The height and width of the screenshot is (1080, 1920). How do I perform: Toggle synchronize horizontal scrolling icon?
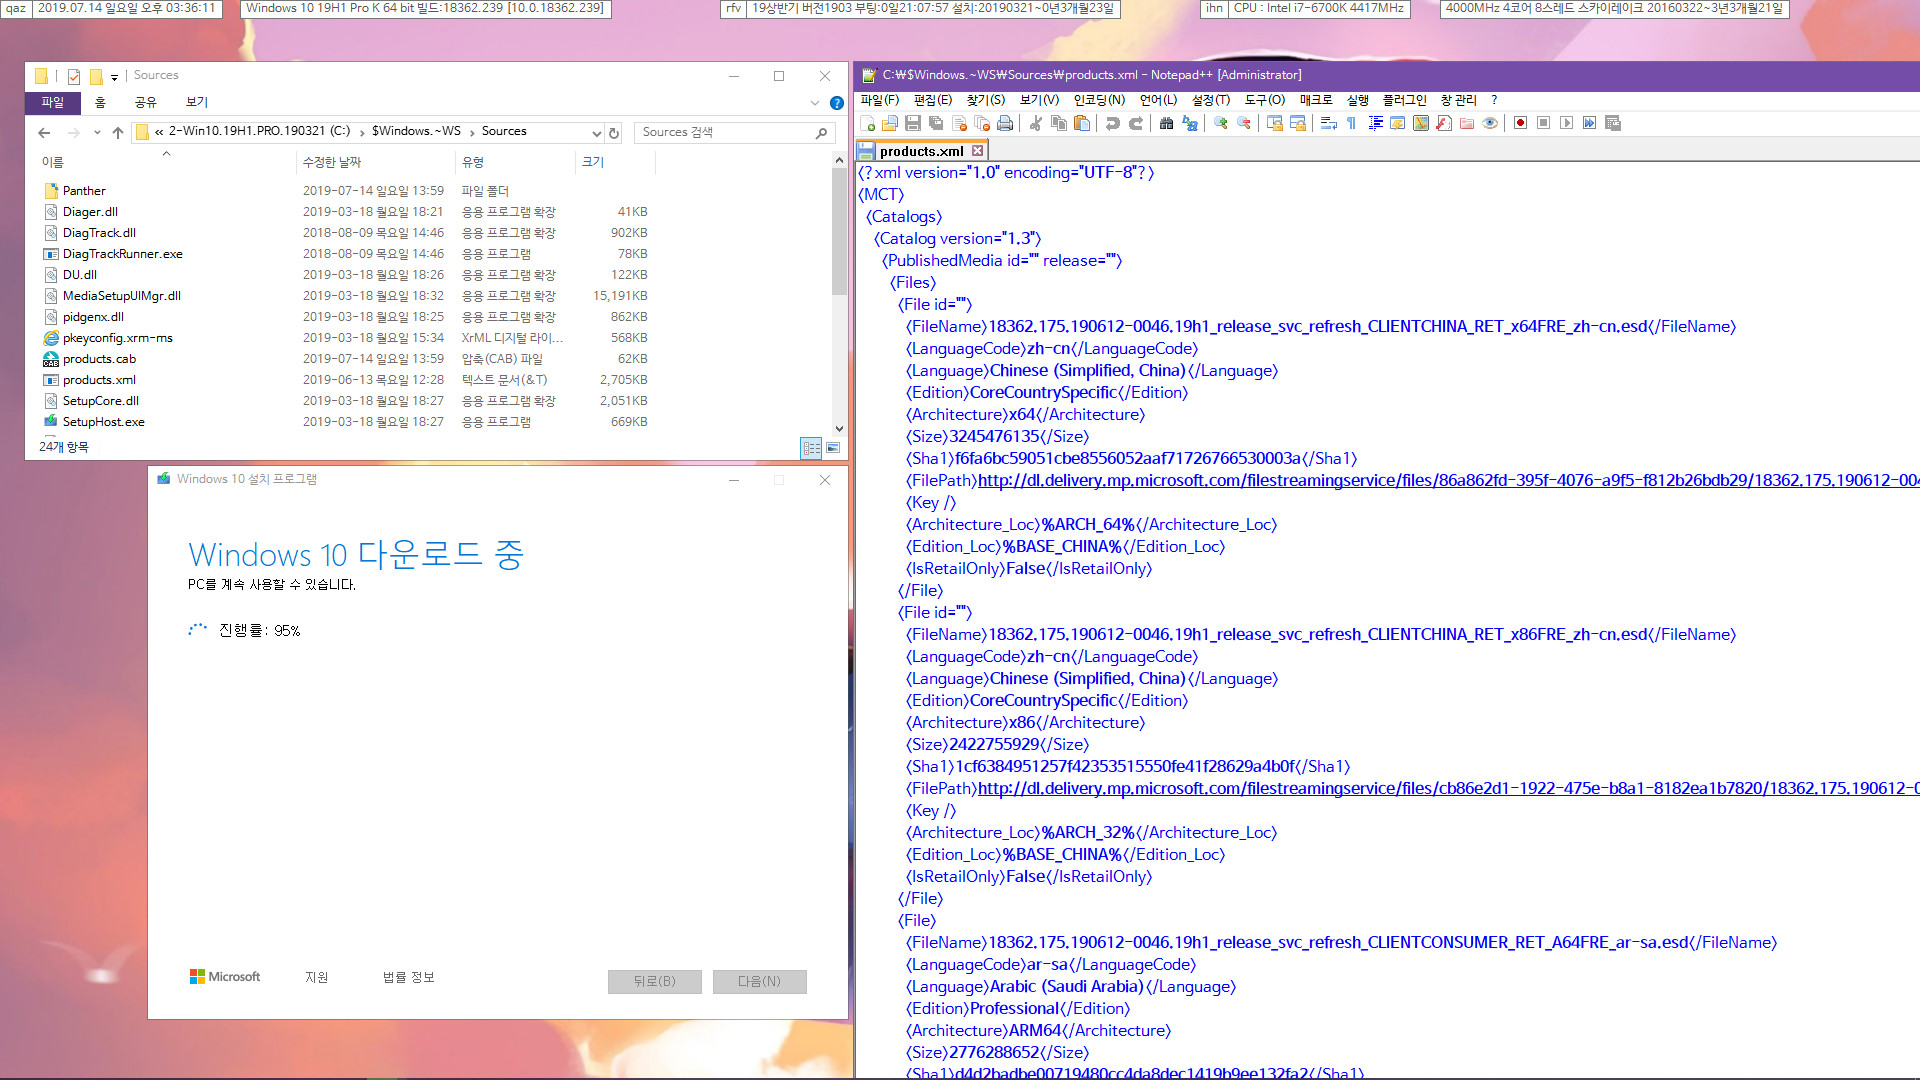point(1298,123)
